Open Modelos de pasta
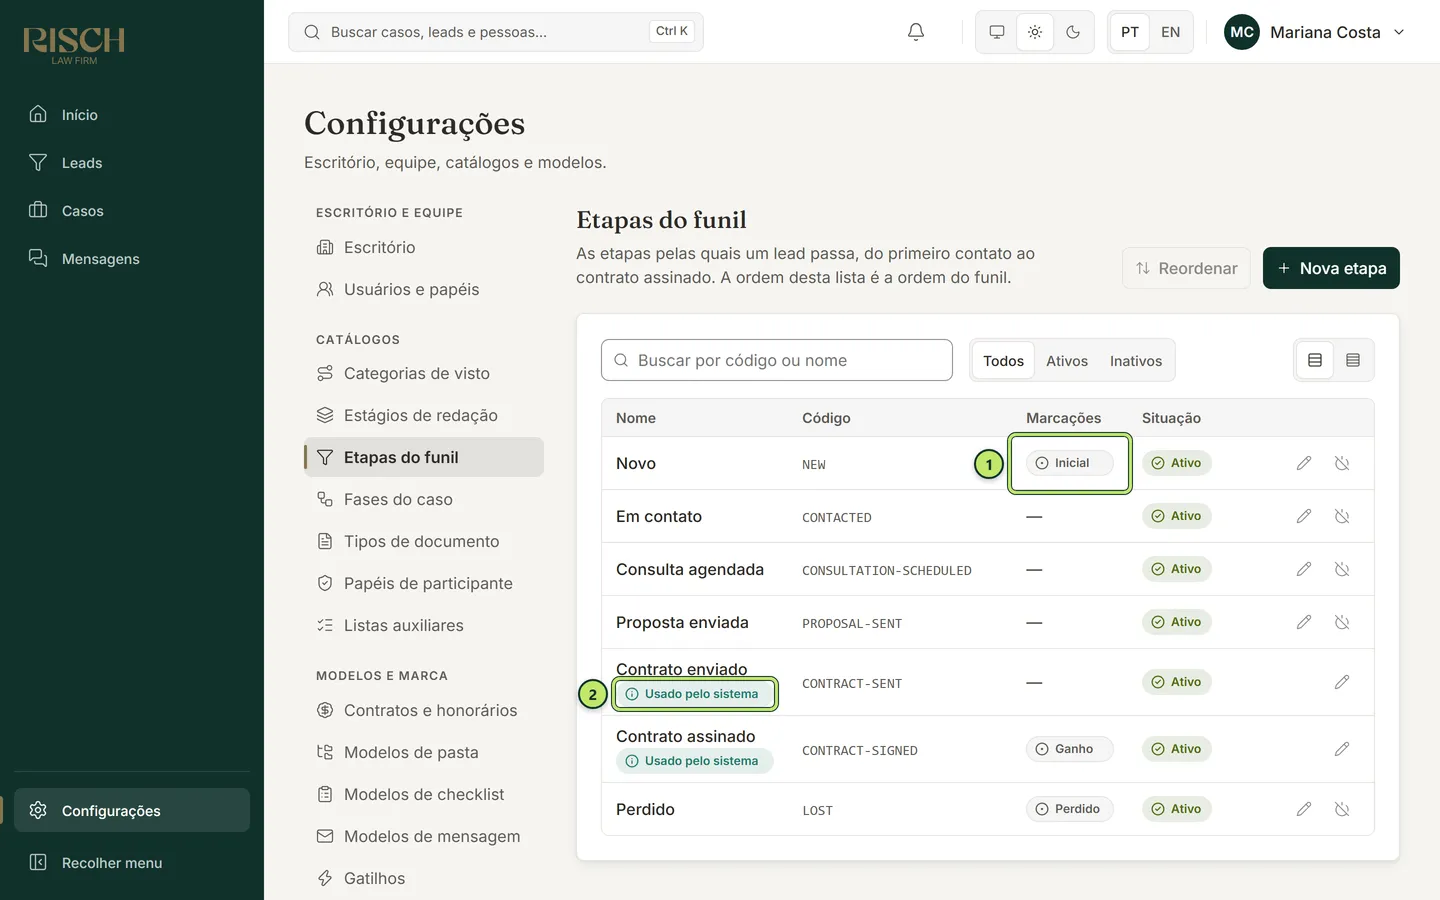 click(424, 752)
